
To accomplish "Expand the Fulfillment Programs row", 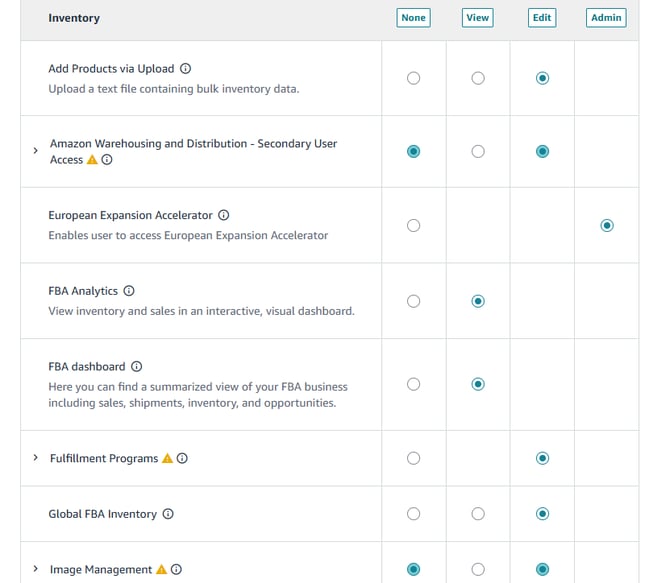I will pos(36,458).
